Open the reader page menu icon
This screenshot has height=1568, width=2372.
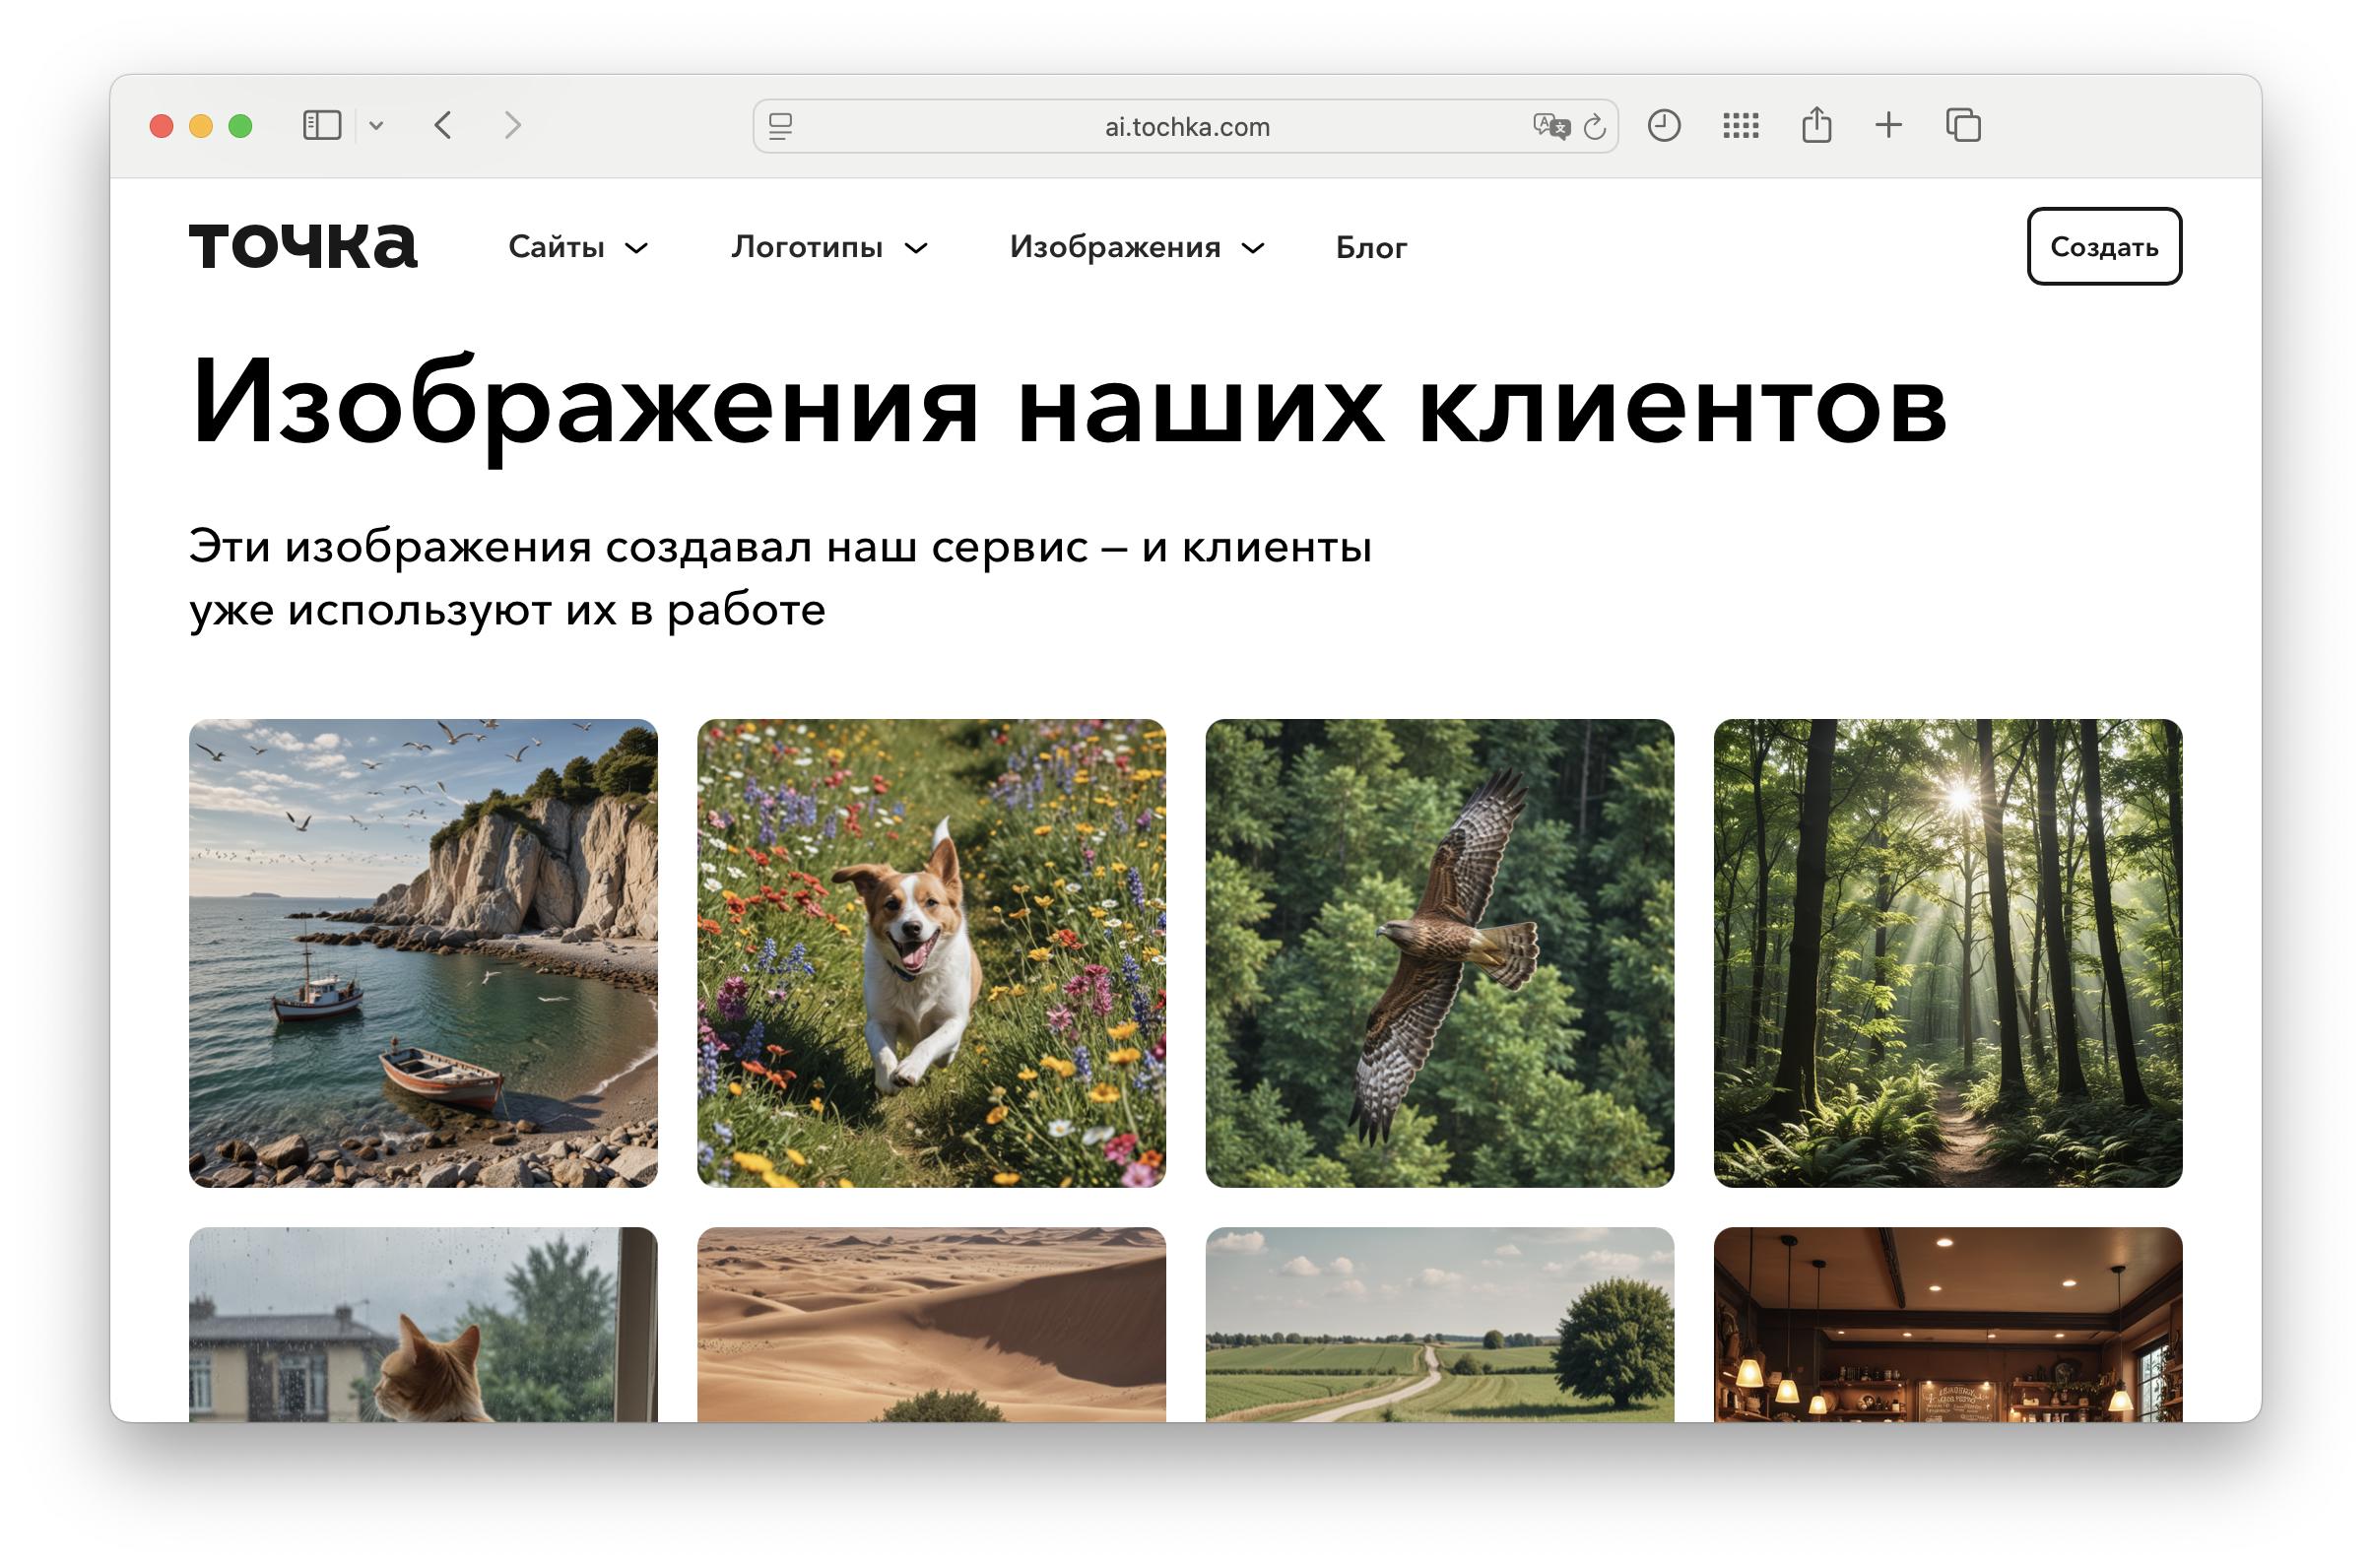click(x=781, y=127)
